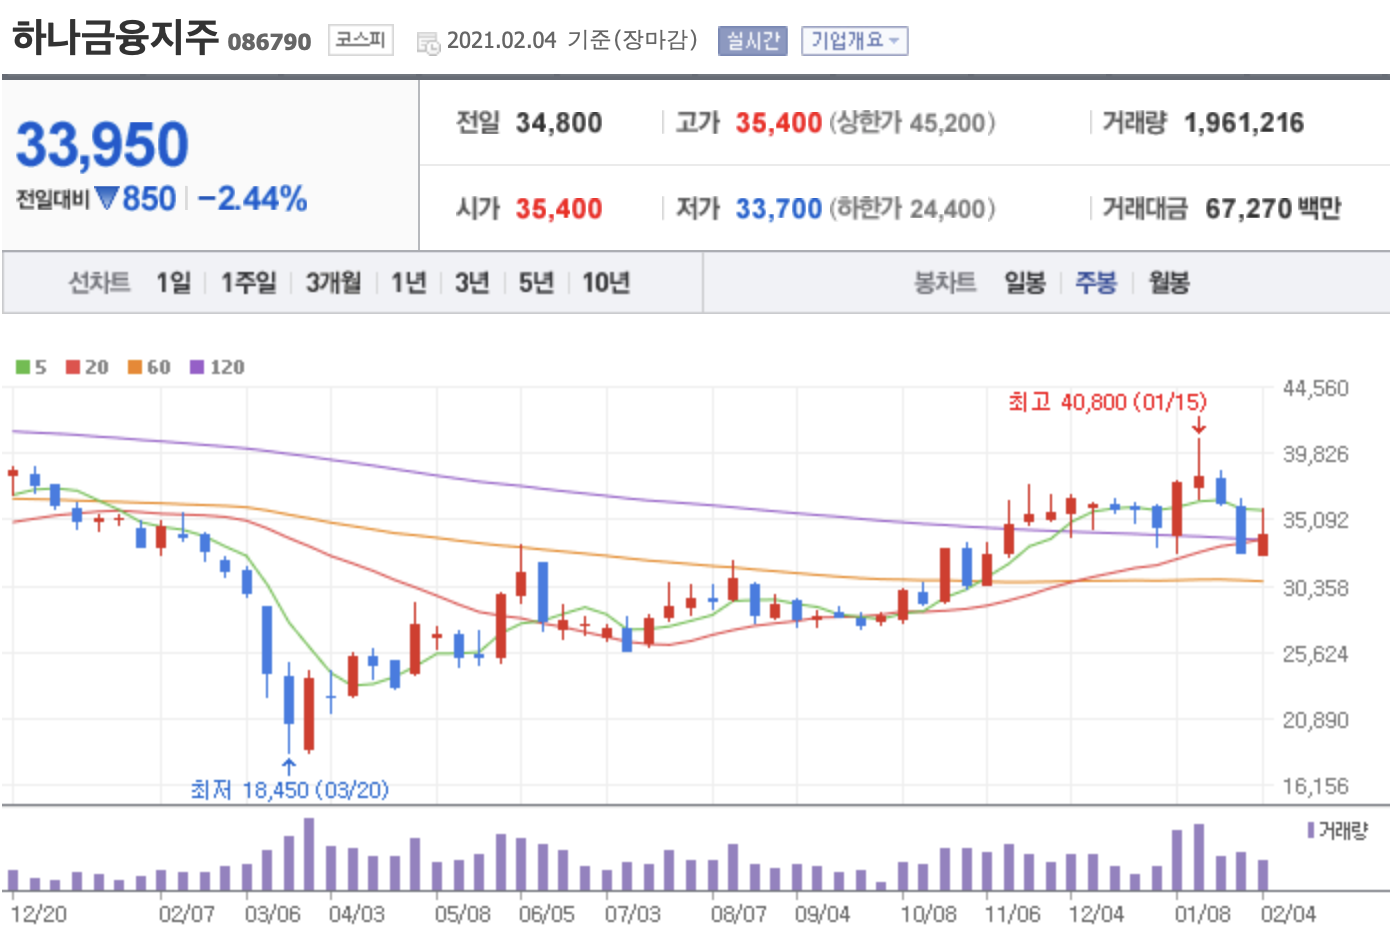Image resolution: width=1390 pixels, height=946 pixels.
Task: Click the trading value 67,270 백만
Action: click(x=1273, y=209)
